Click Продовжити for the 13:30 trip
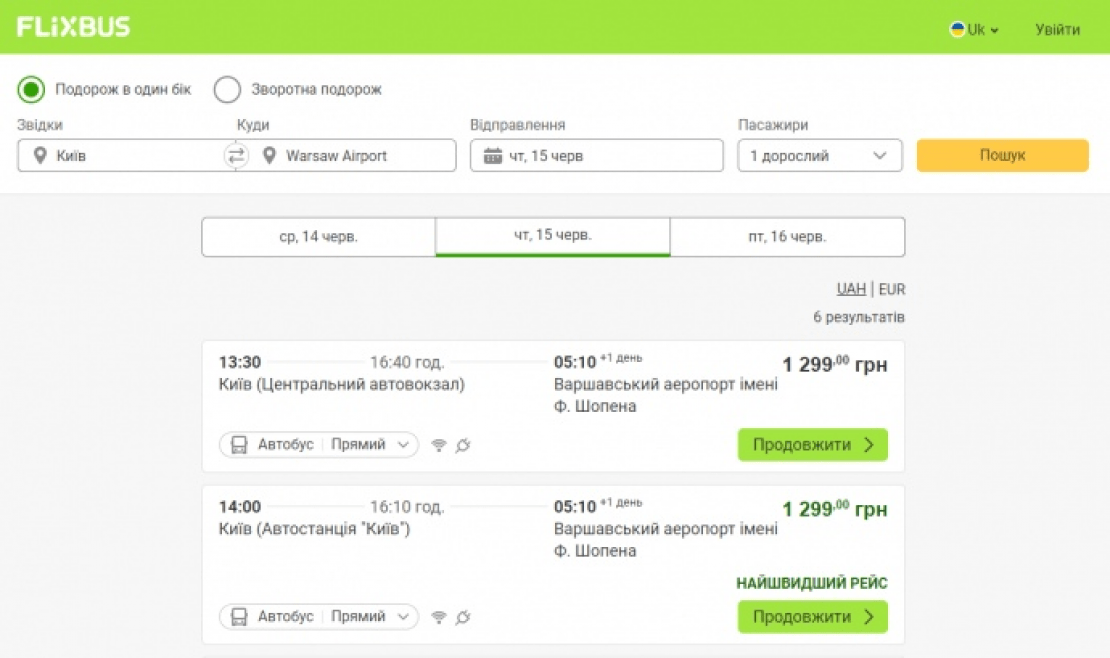 (813, 445)
